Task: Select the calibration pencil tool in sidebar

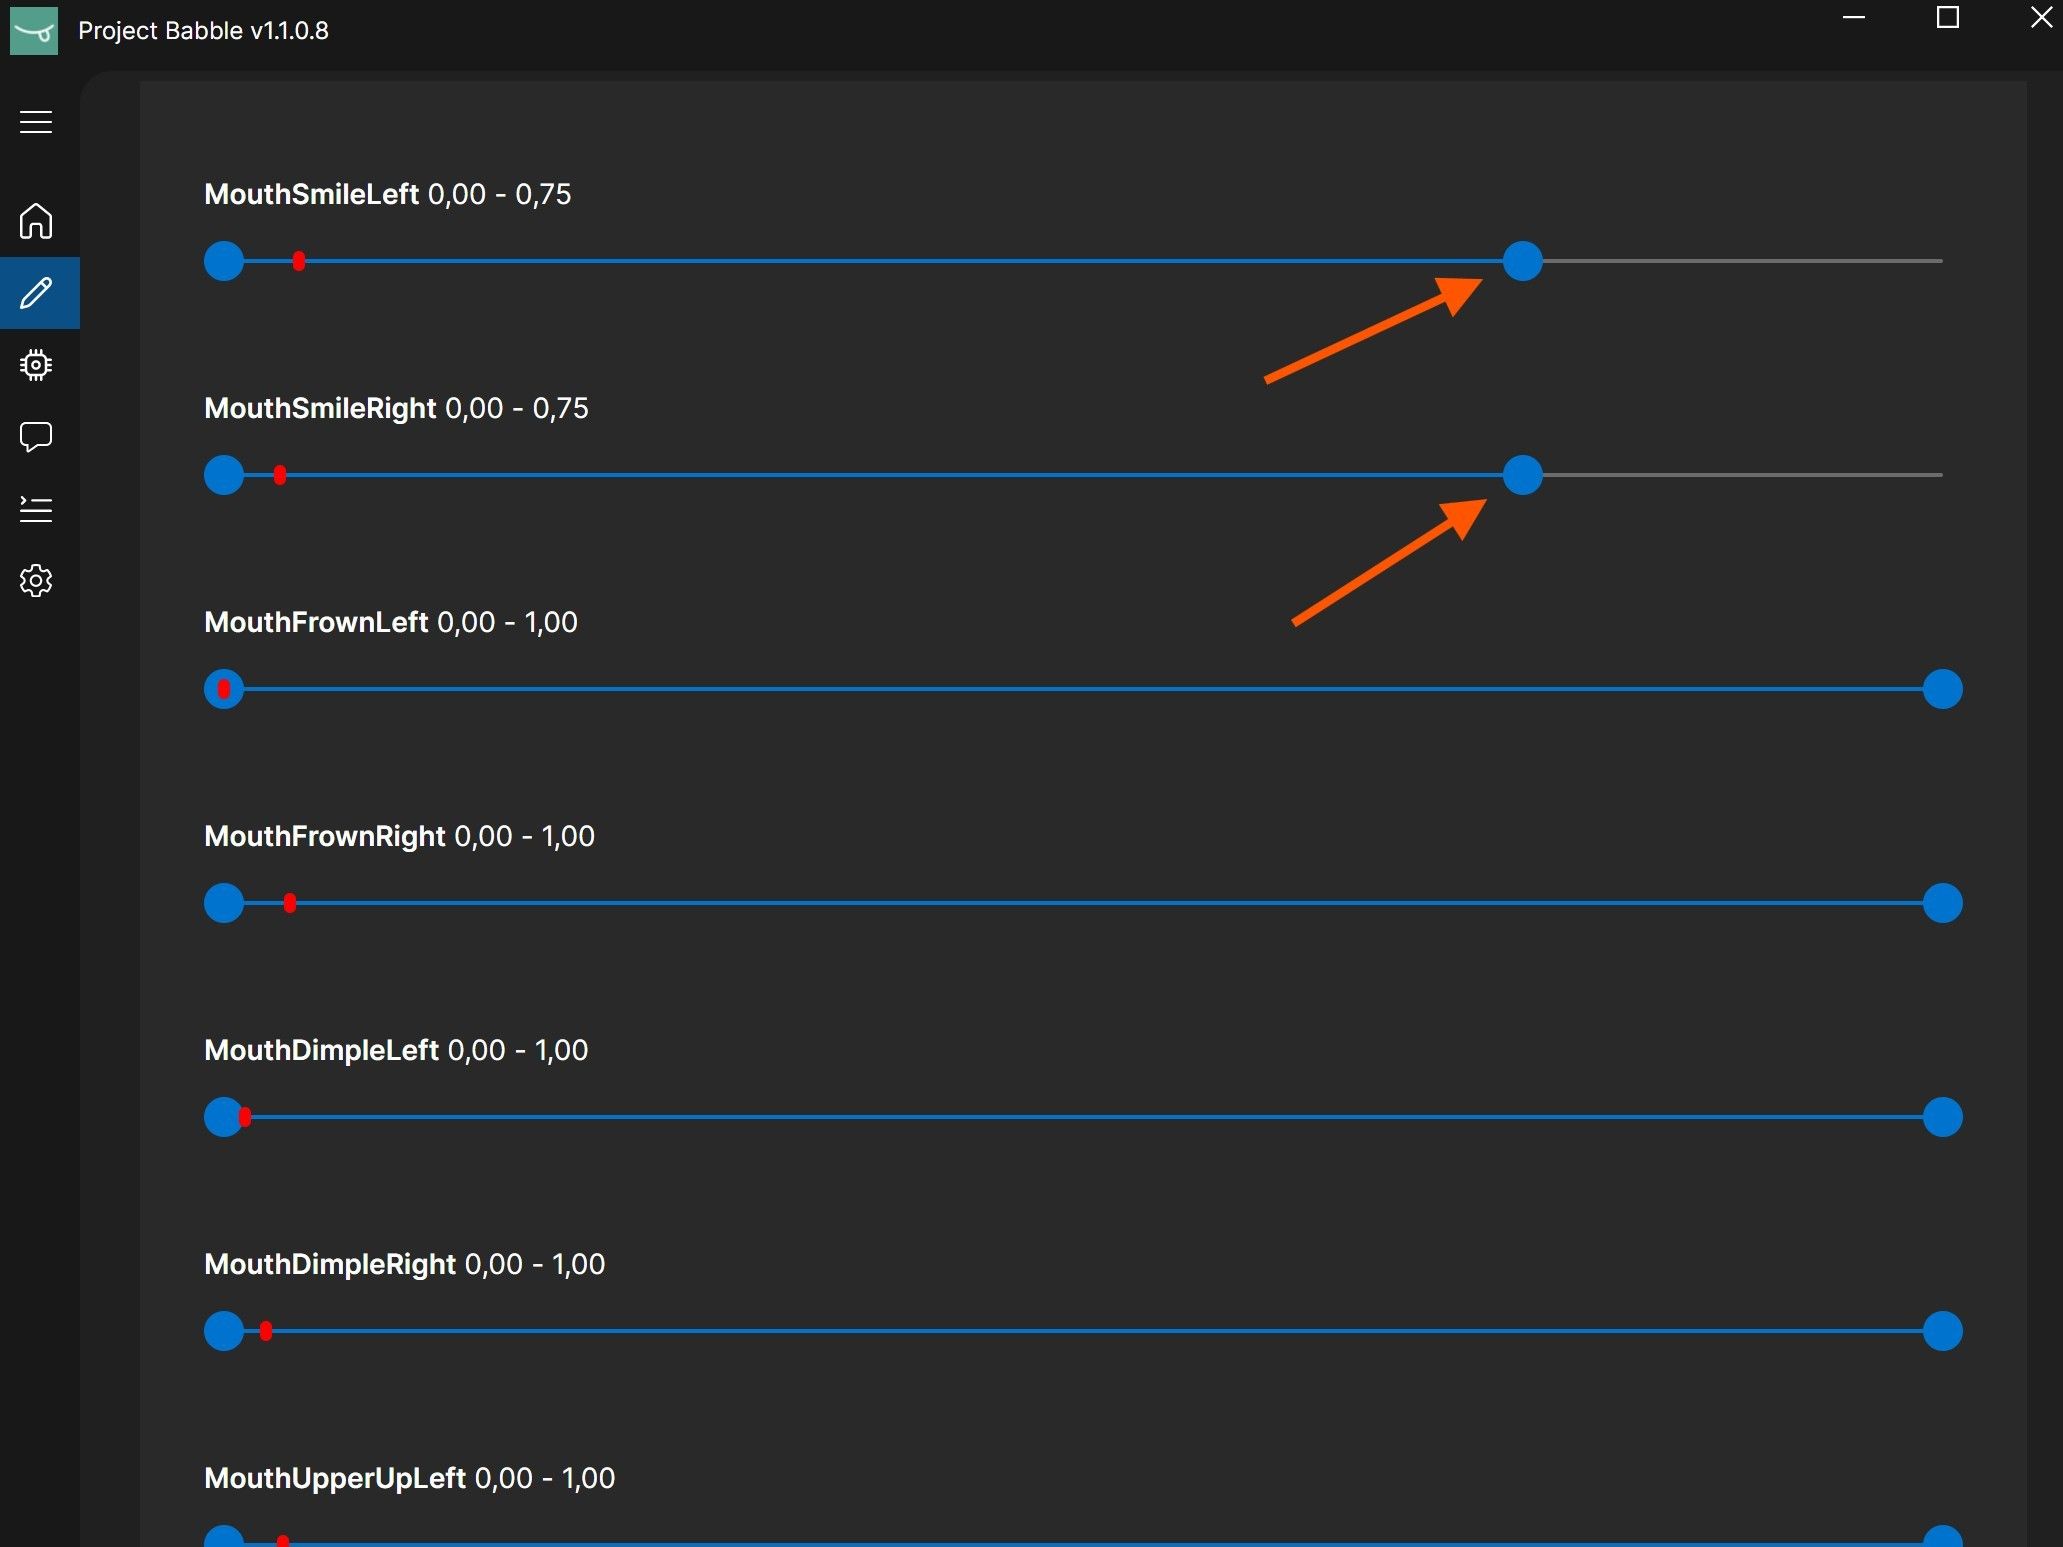Action: pyautogui.click(x=36, y=293)
